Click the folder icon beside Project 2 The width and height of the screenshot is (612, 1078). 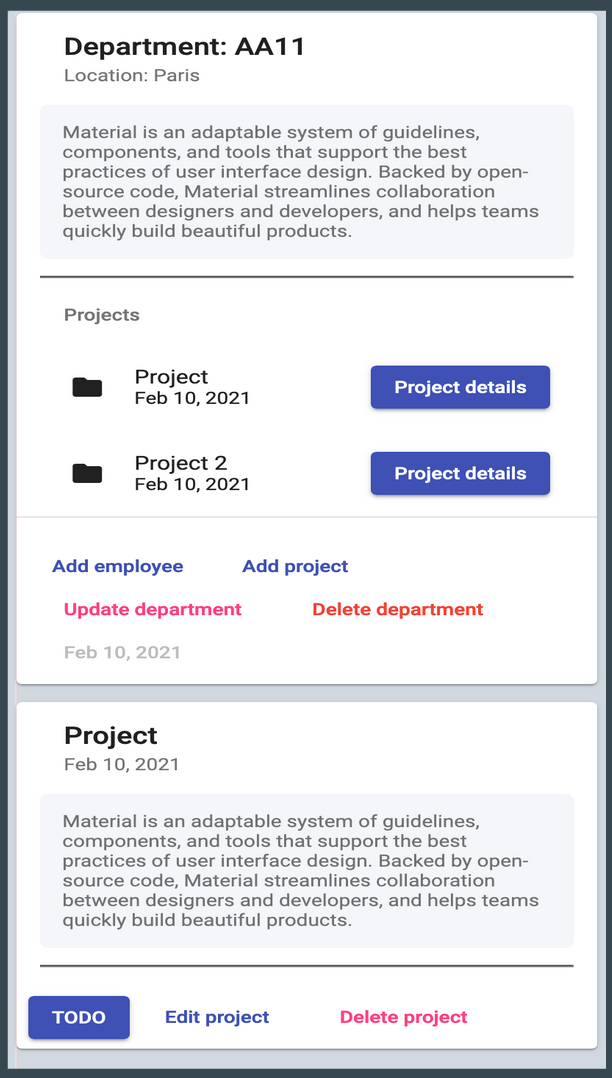point(88,473)
